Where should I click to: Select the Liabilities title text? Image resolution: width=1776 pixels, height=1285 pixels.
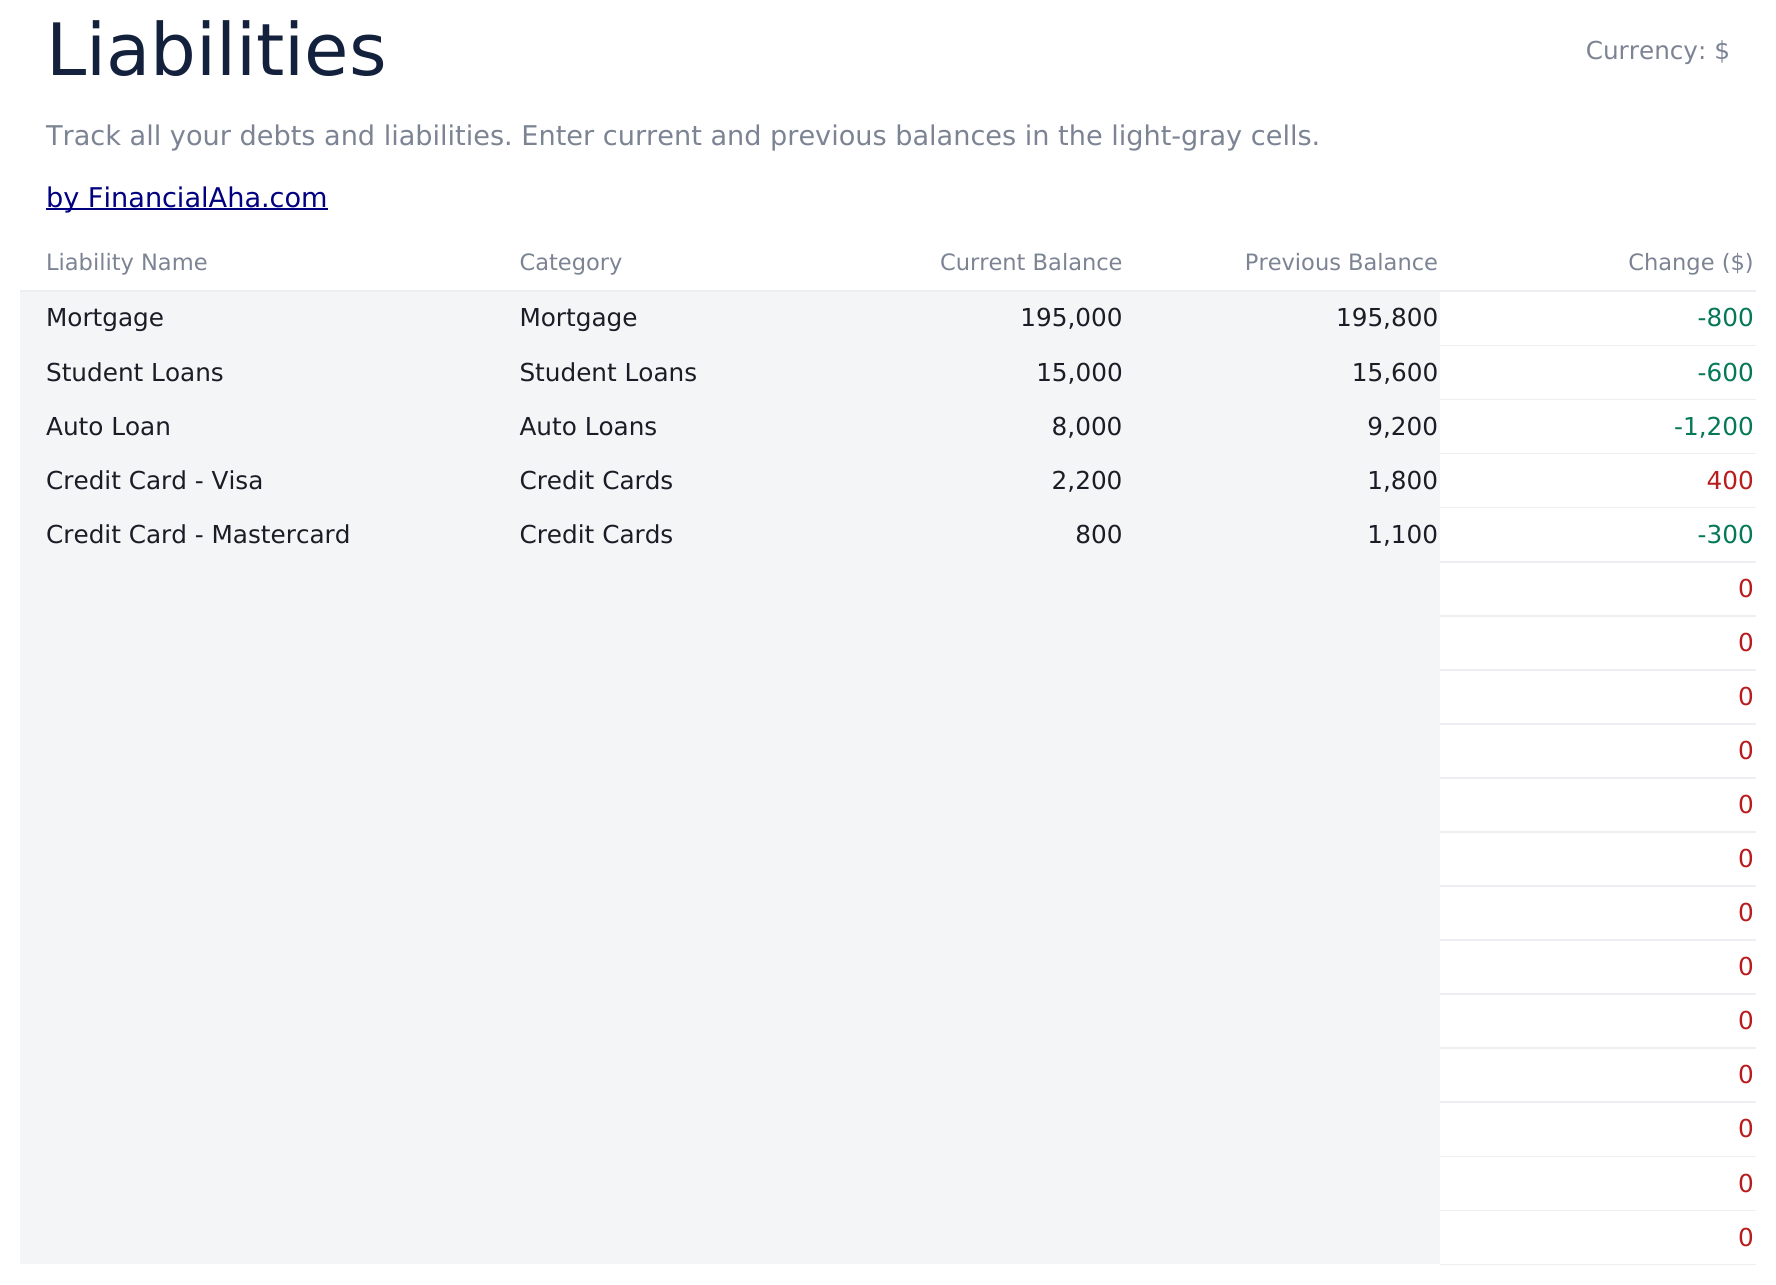(x=216, y=51)
